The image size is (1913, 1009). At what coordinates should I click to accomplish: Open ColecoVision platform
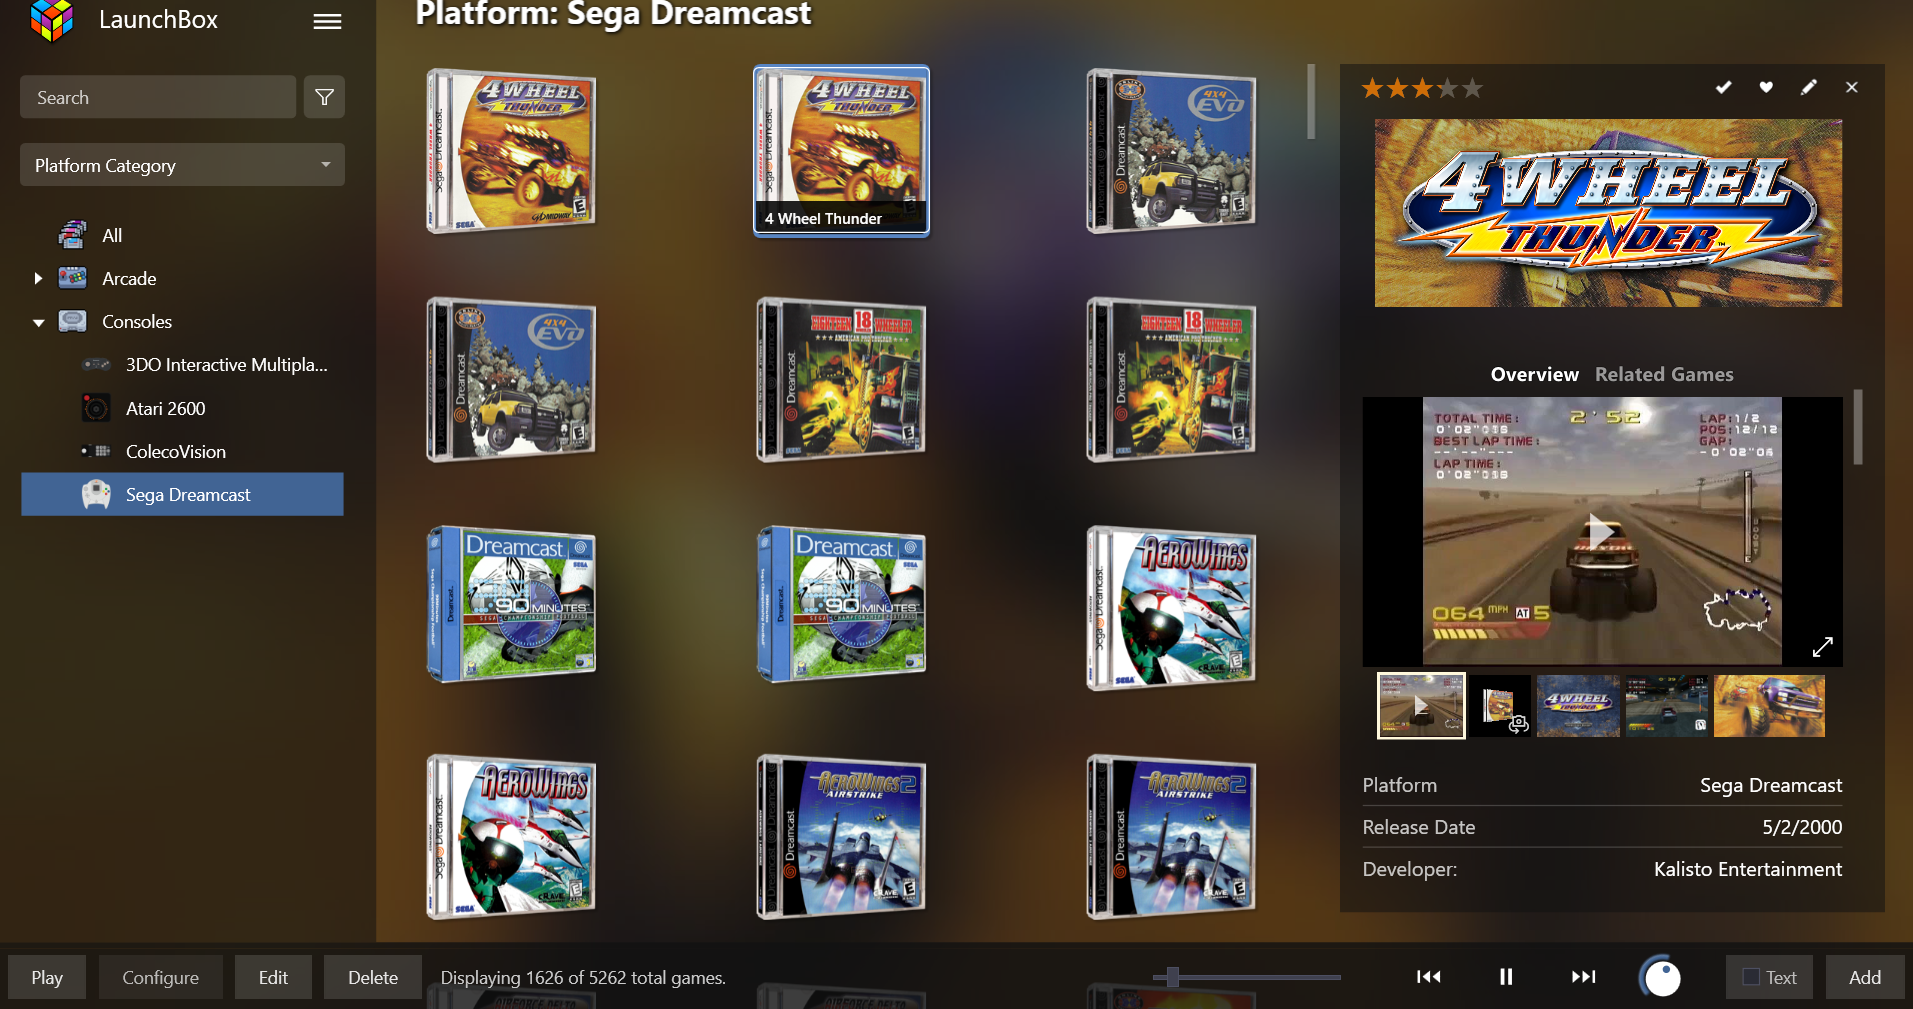(176, 452)
